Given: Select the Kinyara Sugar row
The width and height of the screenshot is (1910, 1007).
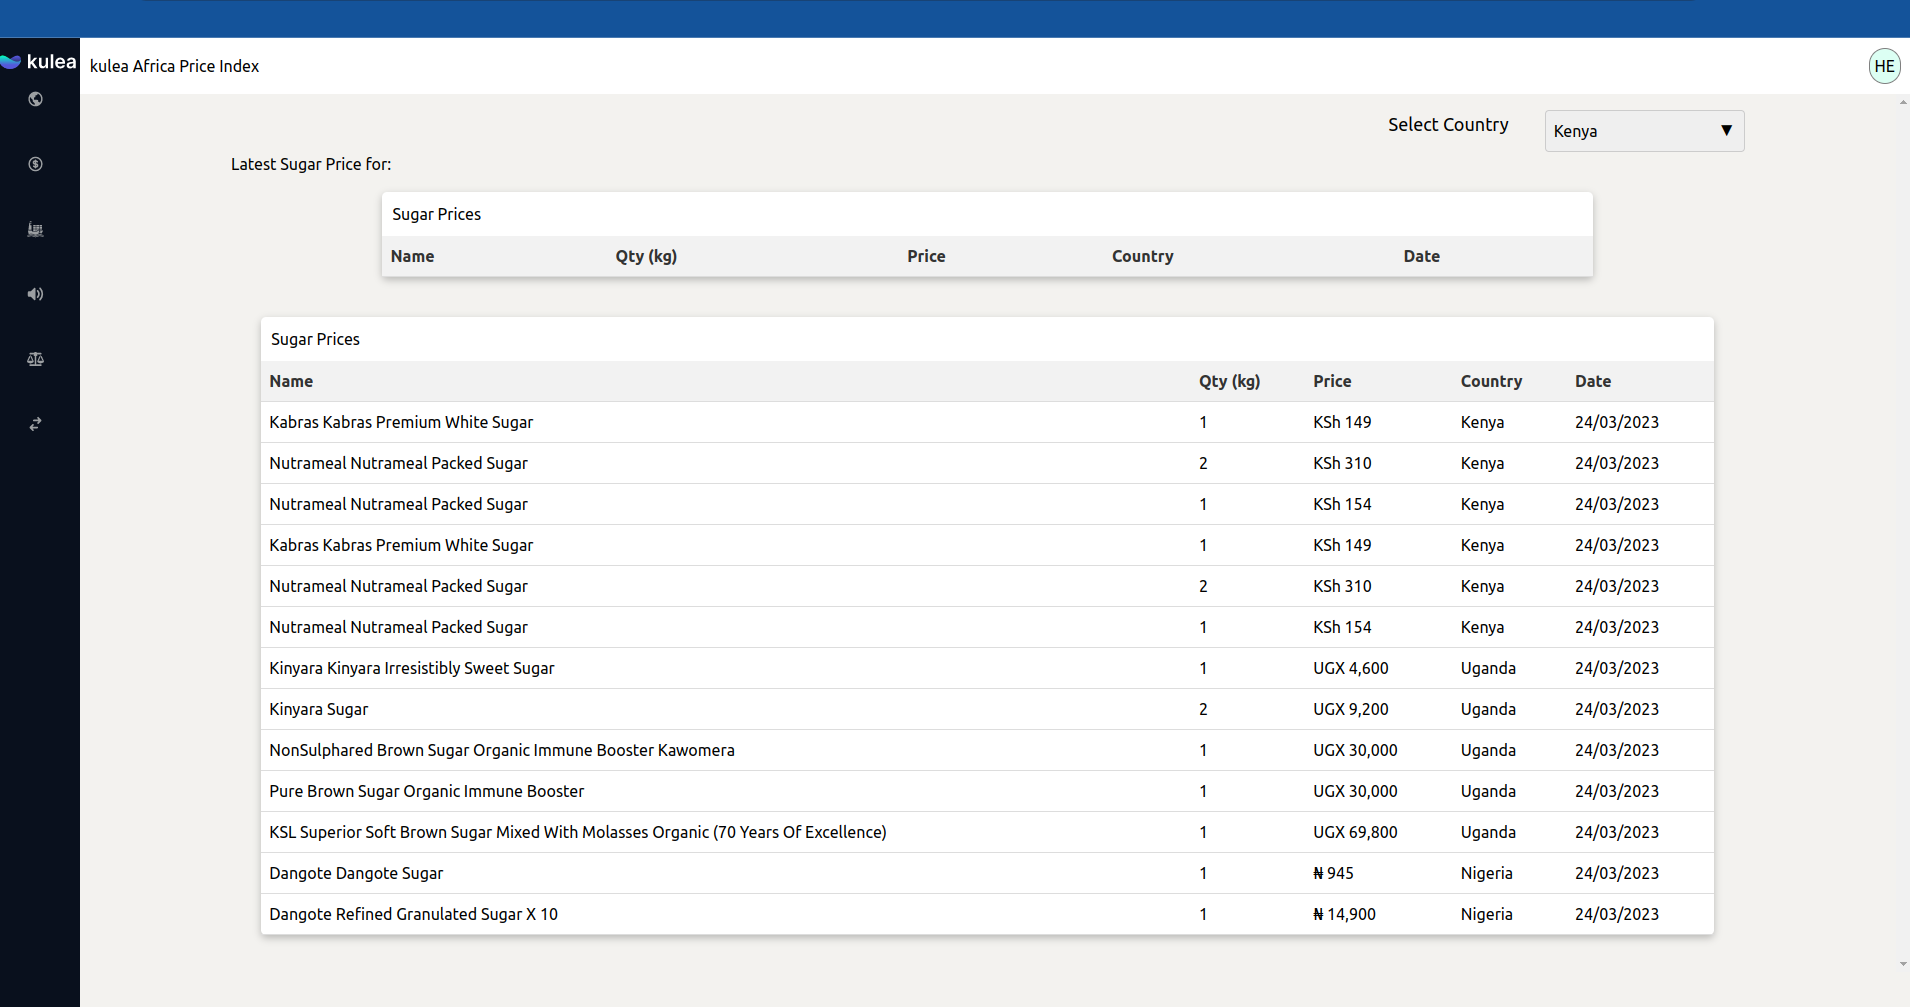Looking at the screenshot, I should (x=987, y=709).
